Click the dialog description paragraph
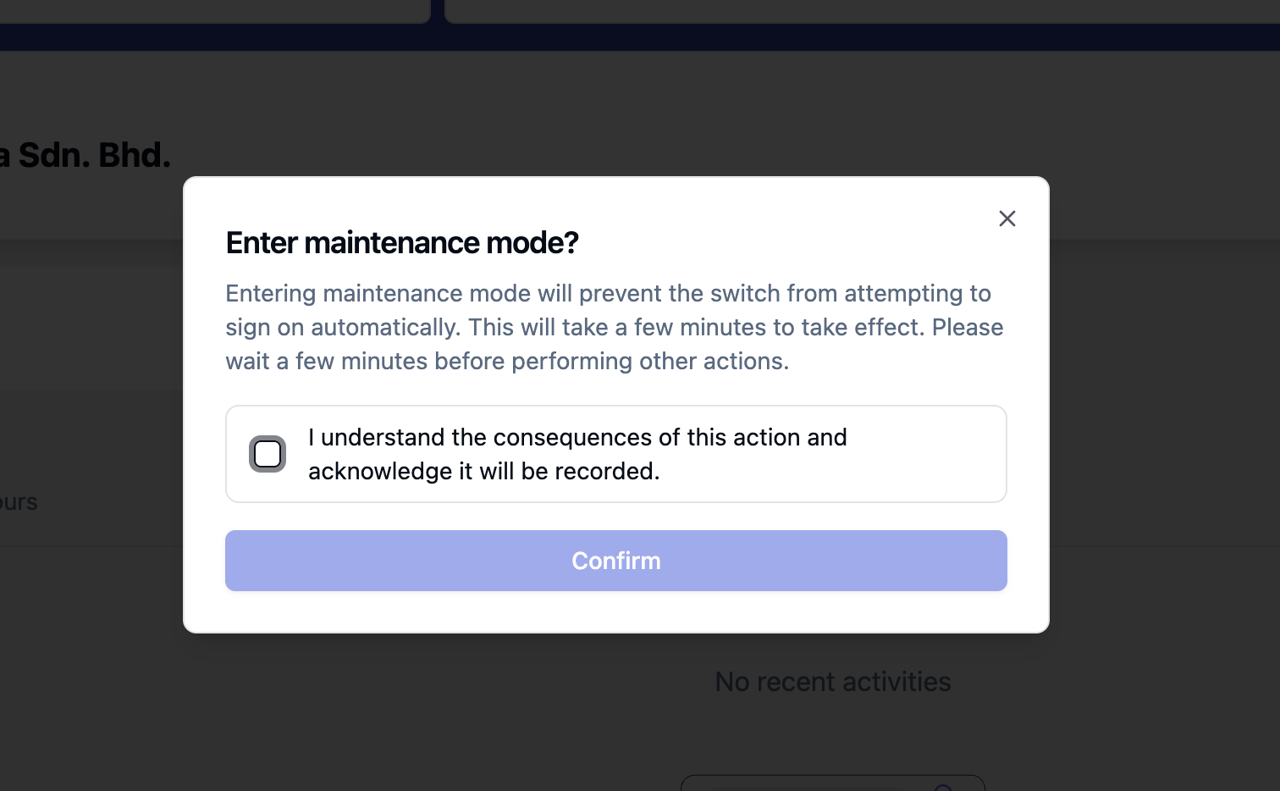The width and height of the screenshot is (1280, 791). pyautogui.click(x=613, y=326)
